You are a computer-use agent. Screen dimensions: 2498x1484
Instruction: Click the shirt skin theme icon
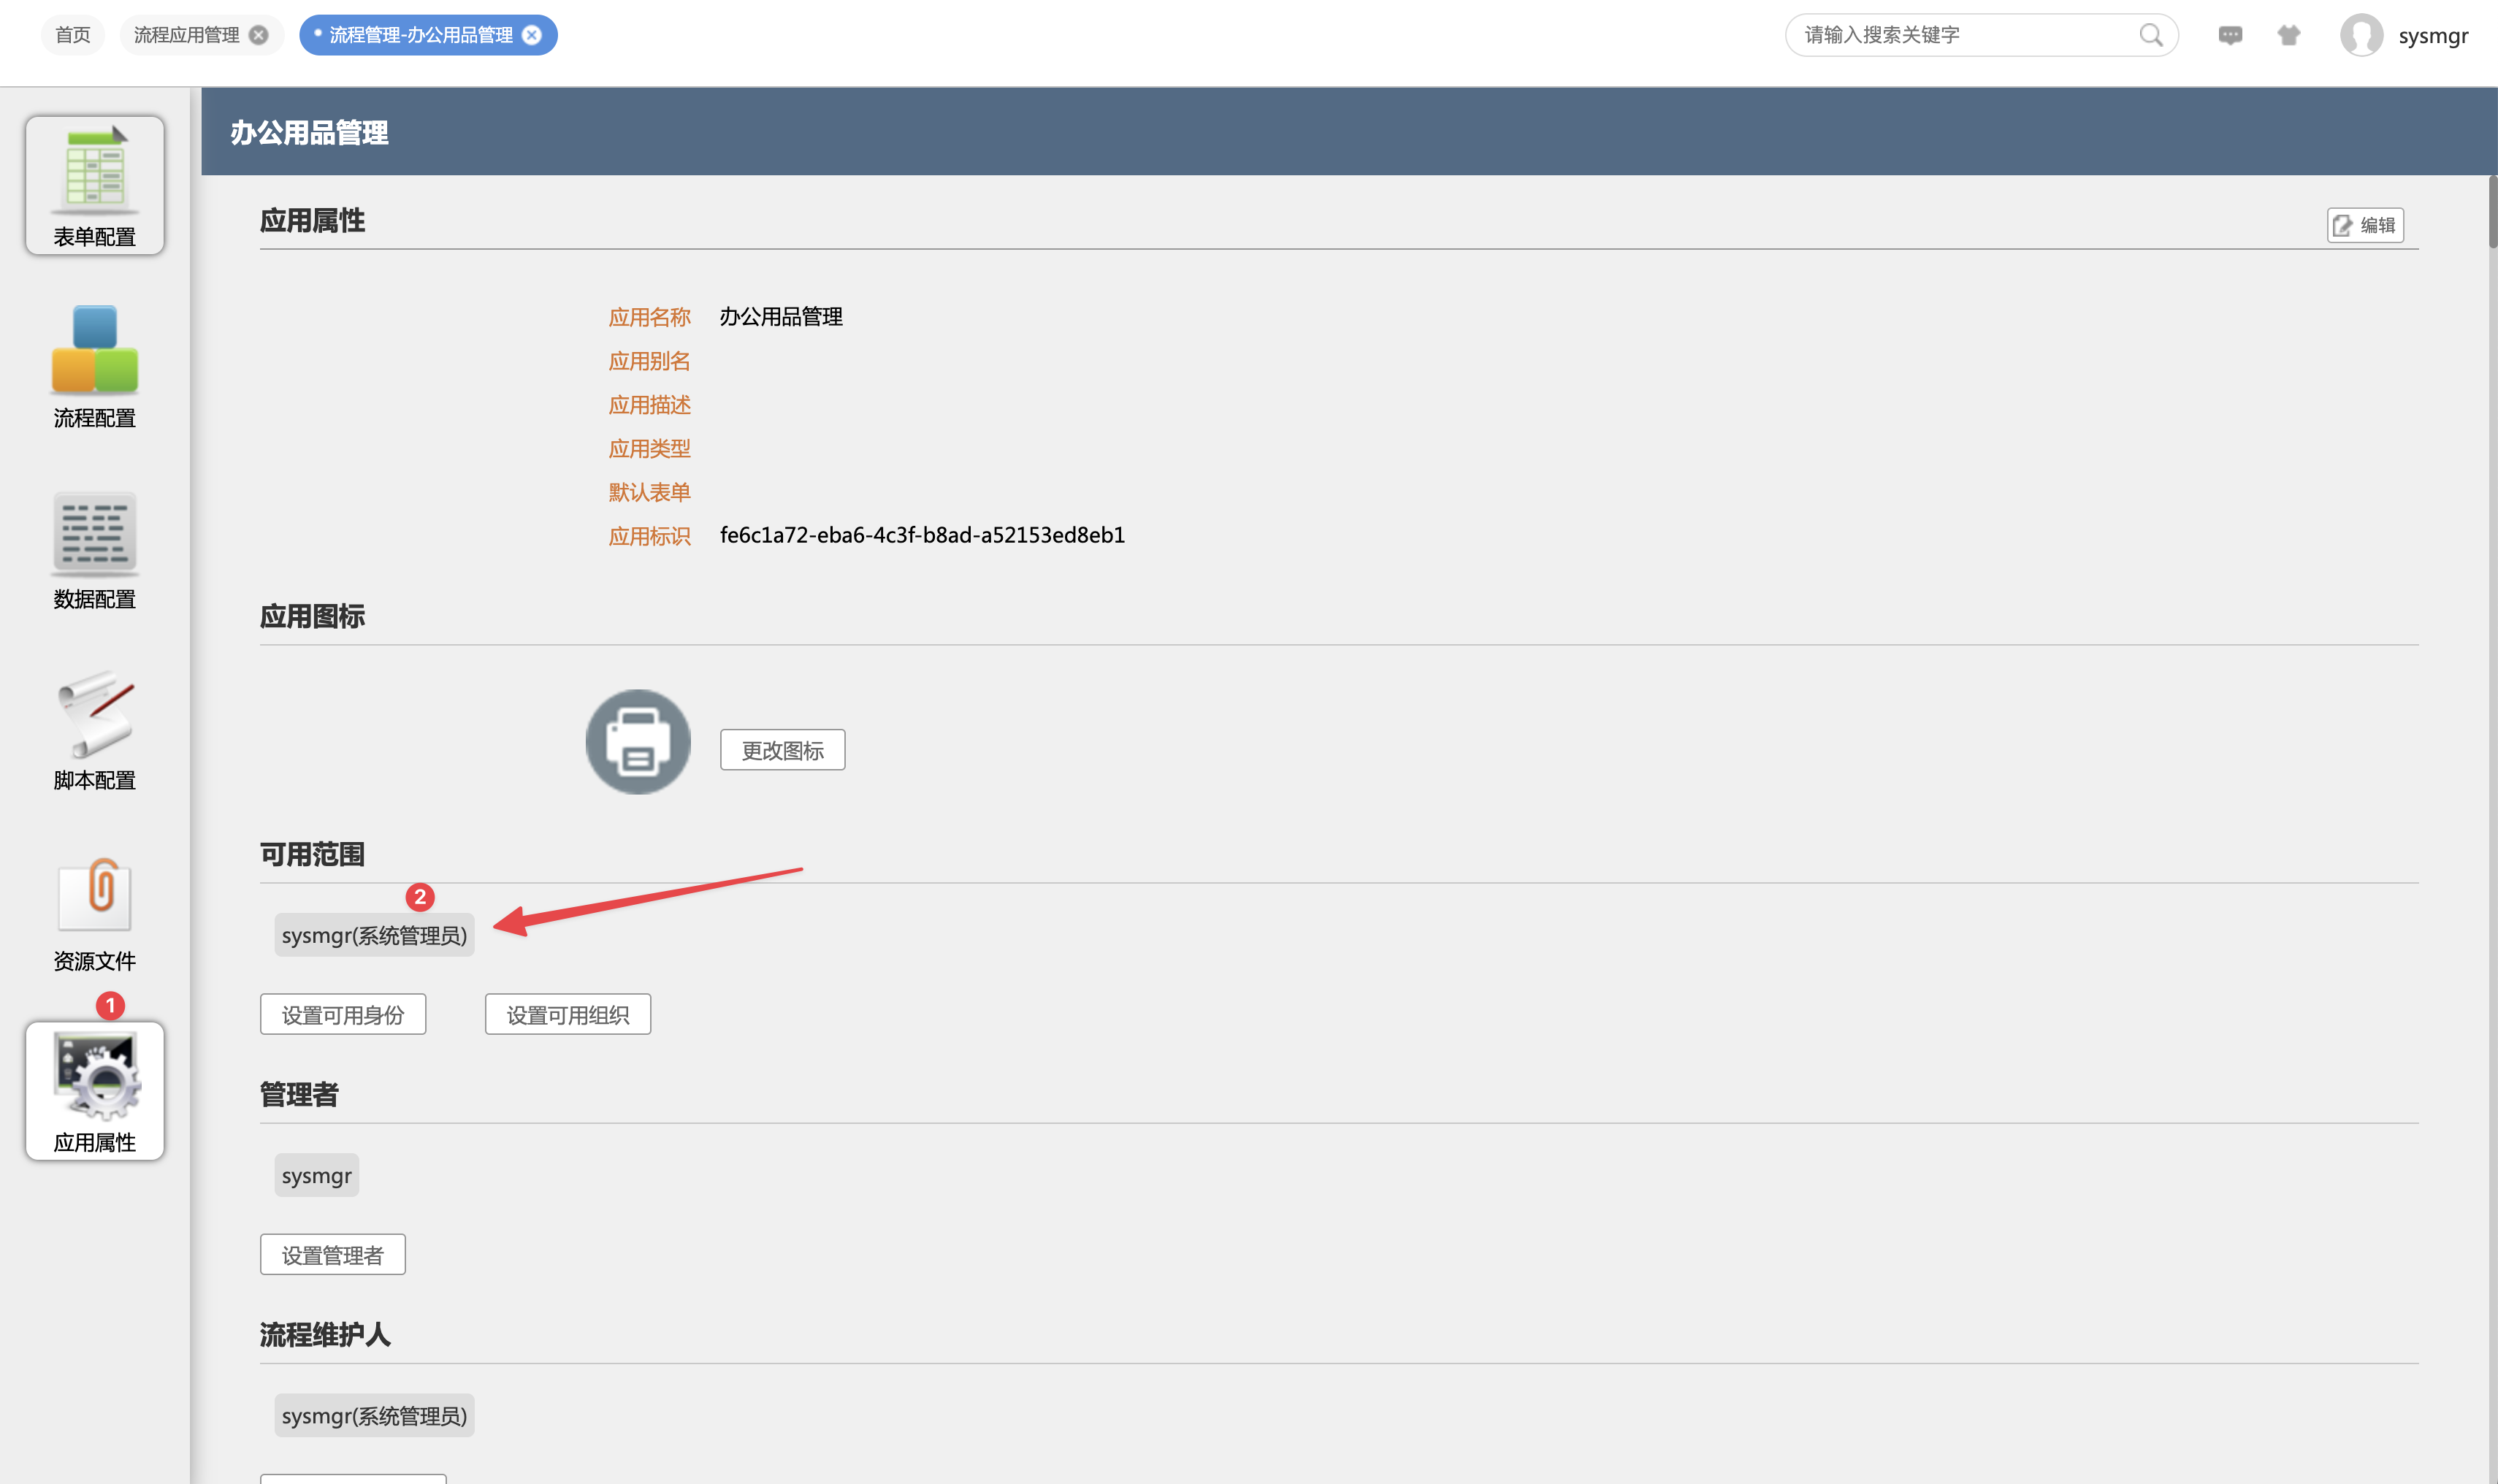point(2289,36)
